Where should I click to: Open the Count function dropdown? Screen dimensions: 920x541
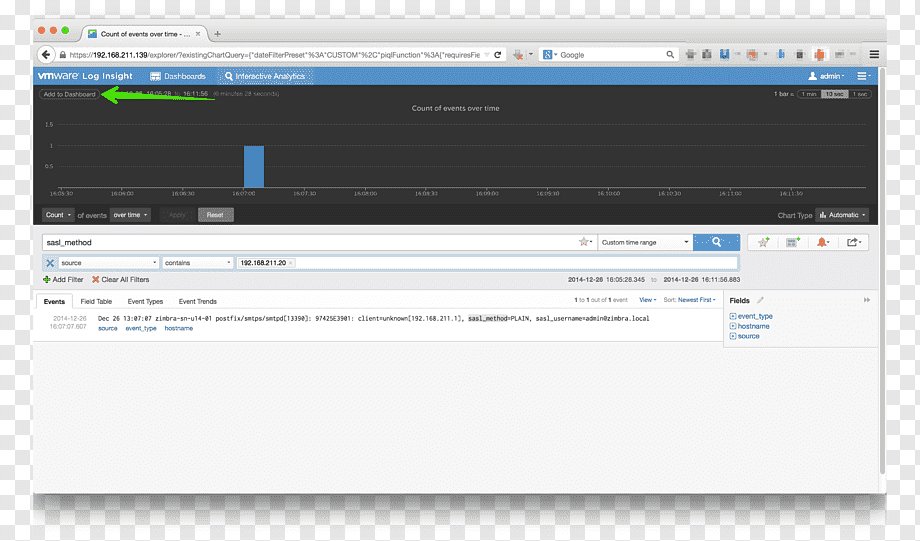point(58,215)
